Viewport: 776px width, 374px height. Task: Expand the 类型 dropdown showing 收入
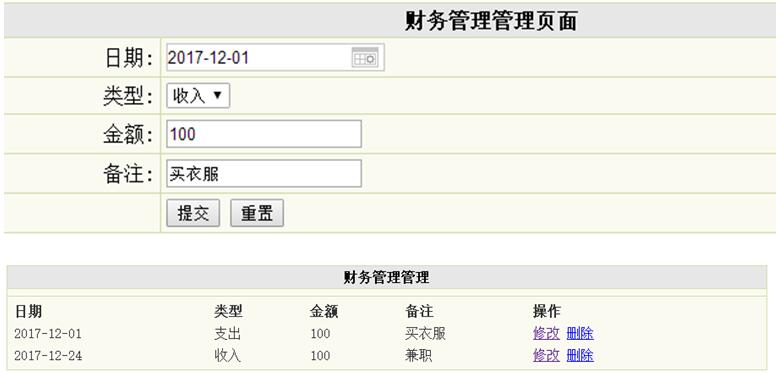point(198,95)
